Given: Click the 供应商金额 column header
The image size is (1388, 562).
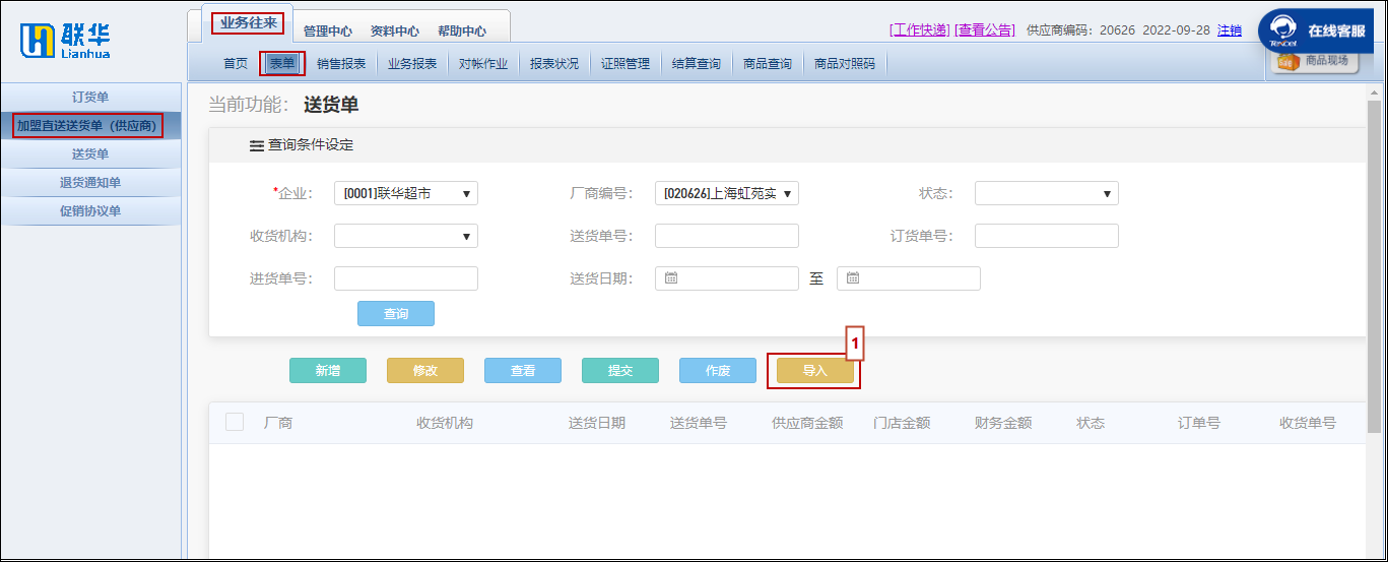Looking at the screenshot, I should tap(807, 423).
